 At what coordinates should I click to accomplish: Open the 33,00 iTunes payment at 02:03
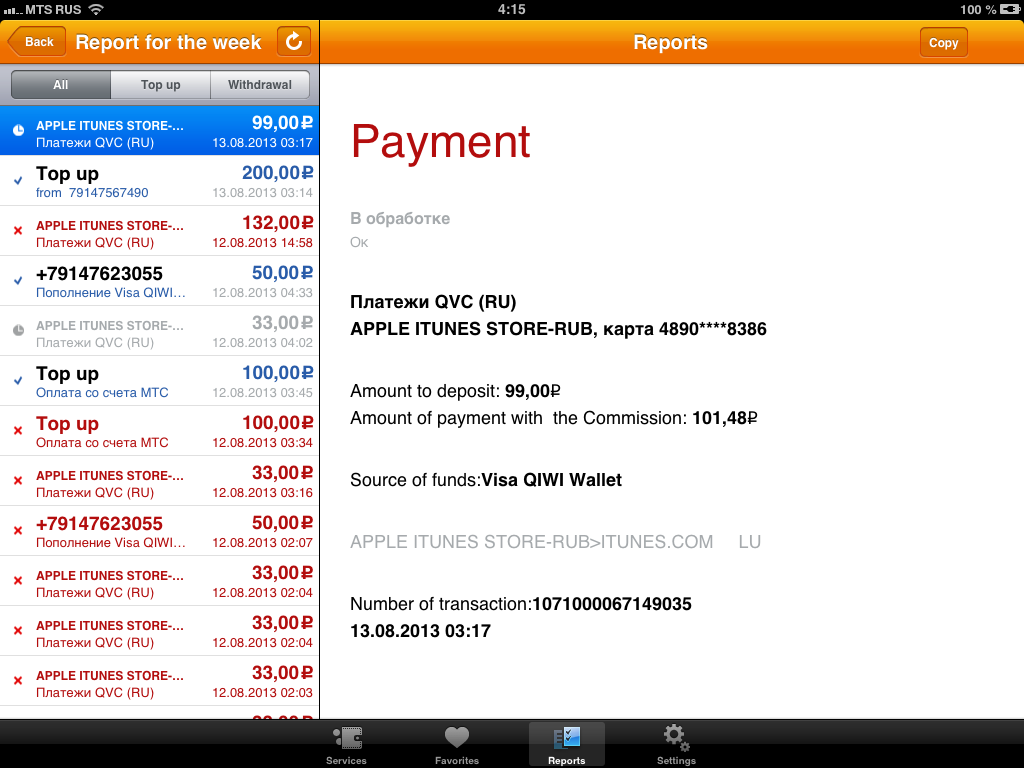[159, 681]
